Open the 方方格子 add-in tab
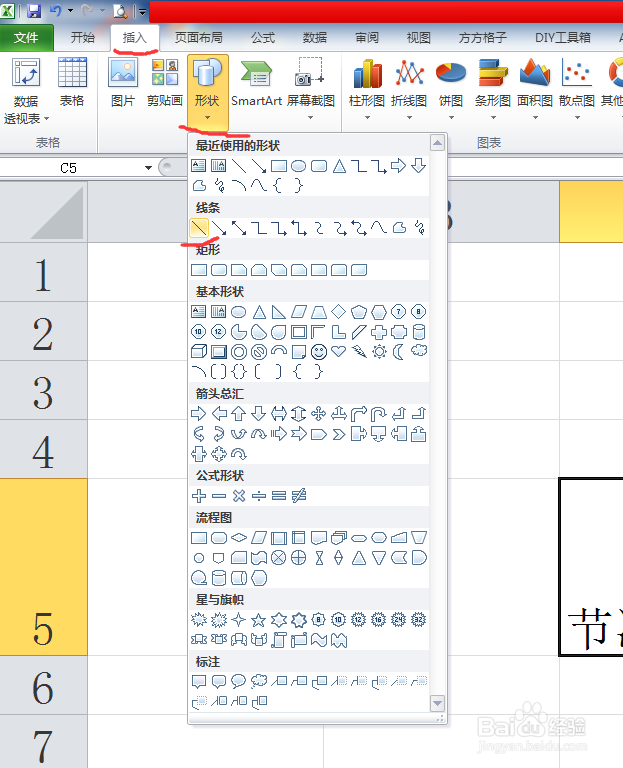The width and height of the screenshot is (623, 768). (482, 38)
